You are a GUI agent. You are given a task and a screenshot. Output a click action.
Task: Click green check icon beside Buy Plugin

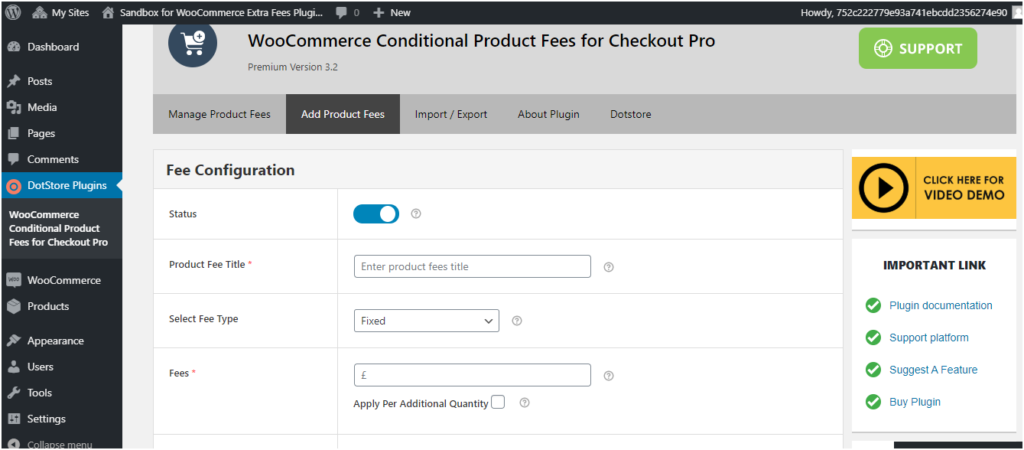[873, 402]
